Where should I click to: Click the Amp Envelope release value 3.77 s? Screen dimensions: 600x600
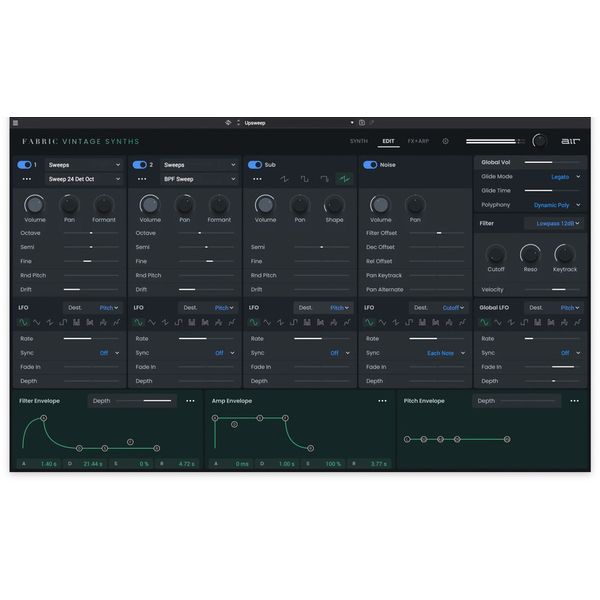pyautogui.click(x=368, y=464)
